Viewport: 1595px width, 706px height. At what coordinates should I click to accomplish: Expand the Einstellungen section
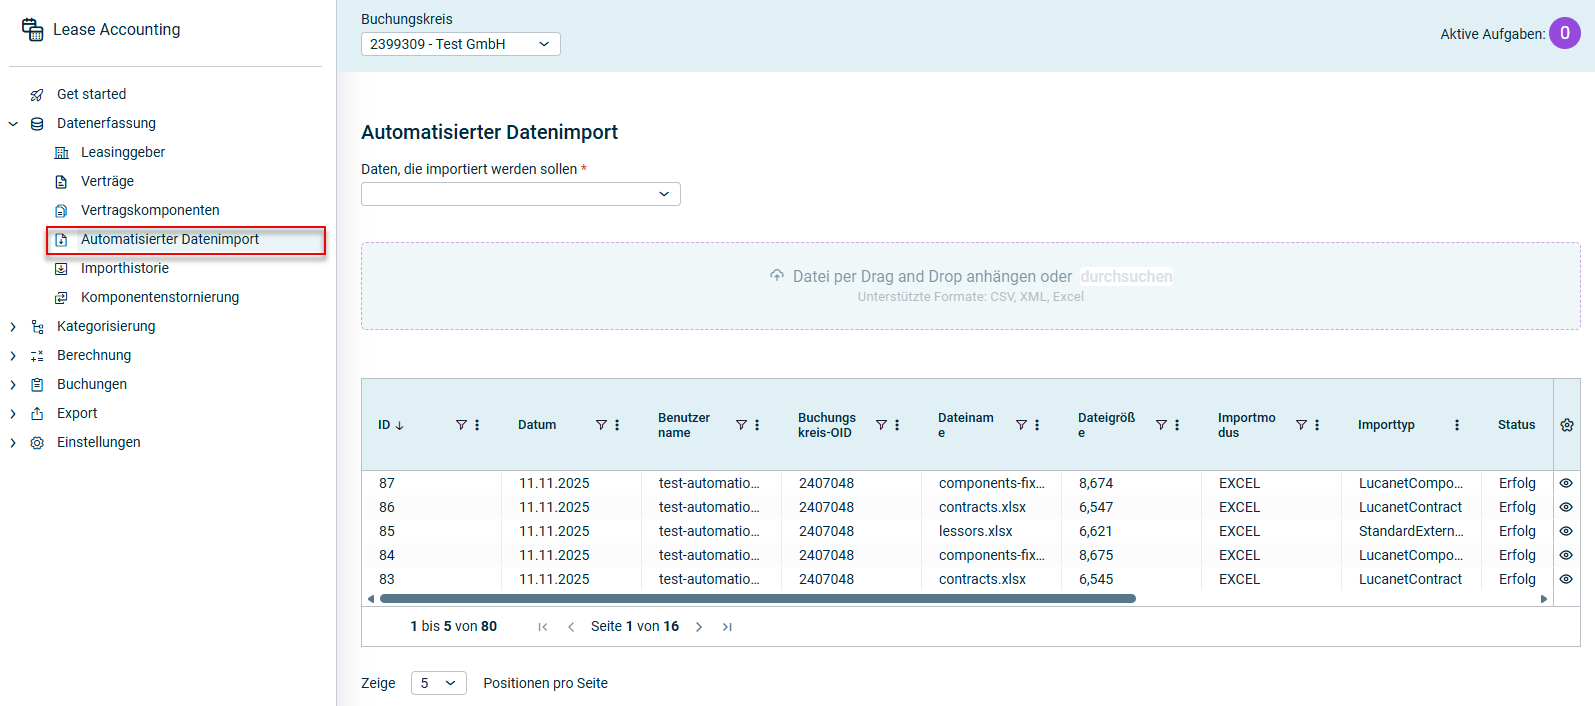coord(13,443)
